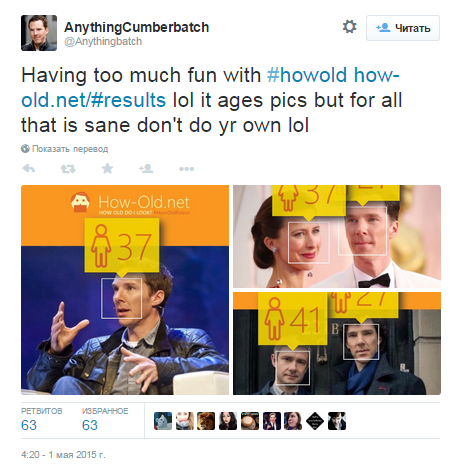
Task: Click the tweet timestamp 4:20 - 1 мая 2015
Action: (63, 455)
